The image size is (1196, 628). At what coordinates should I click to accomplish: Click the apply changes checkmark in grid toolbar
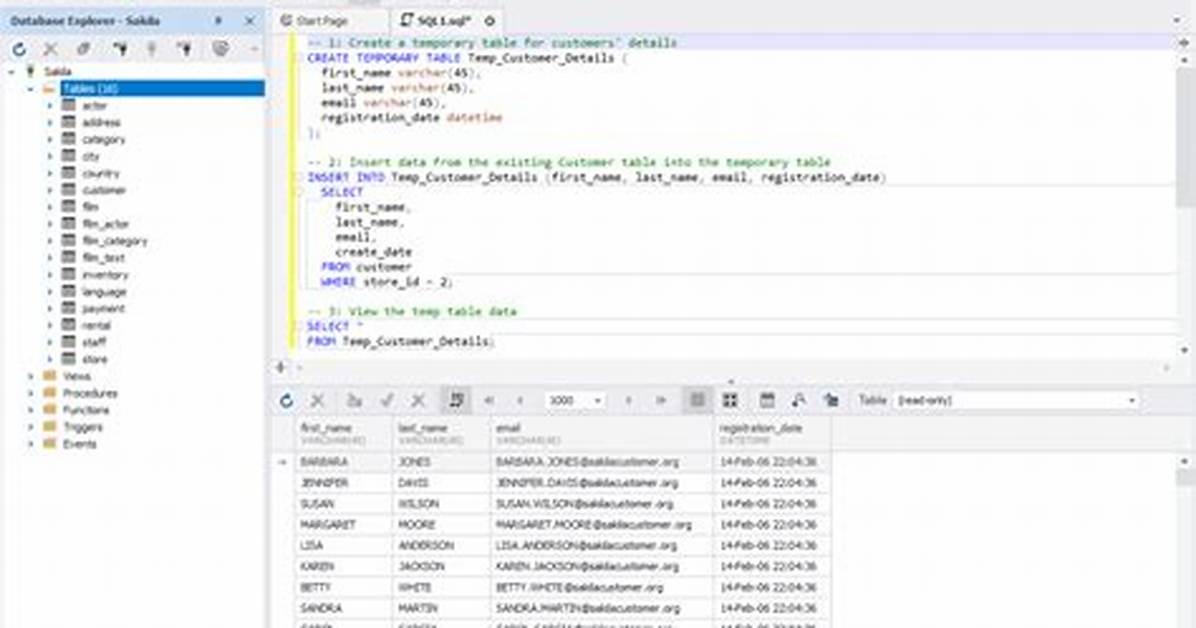click(x=387, y=401)
